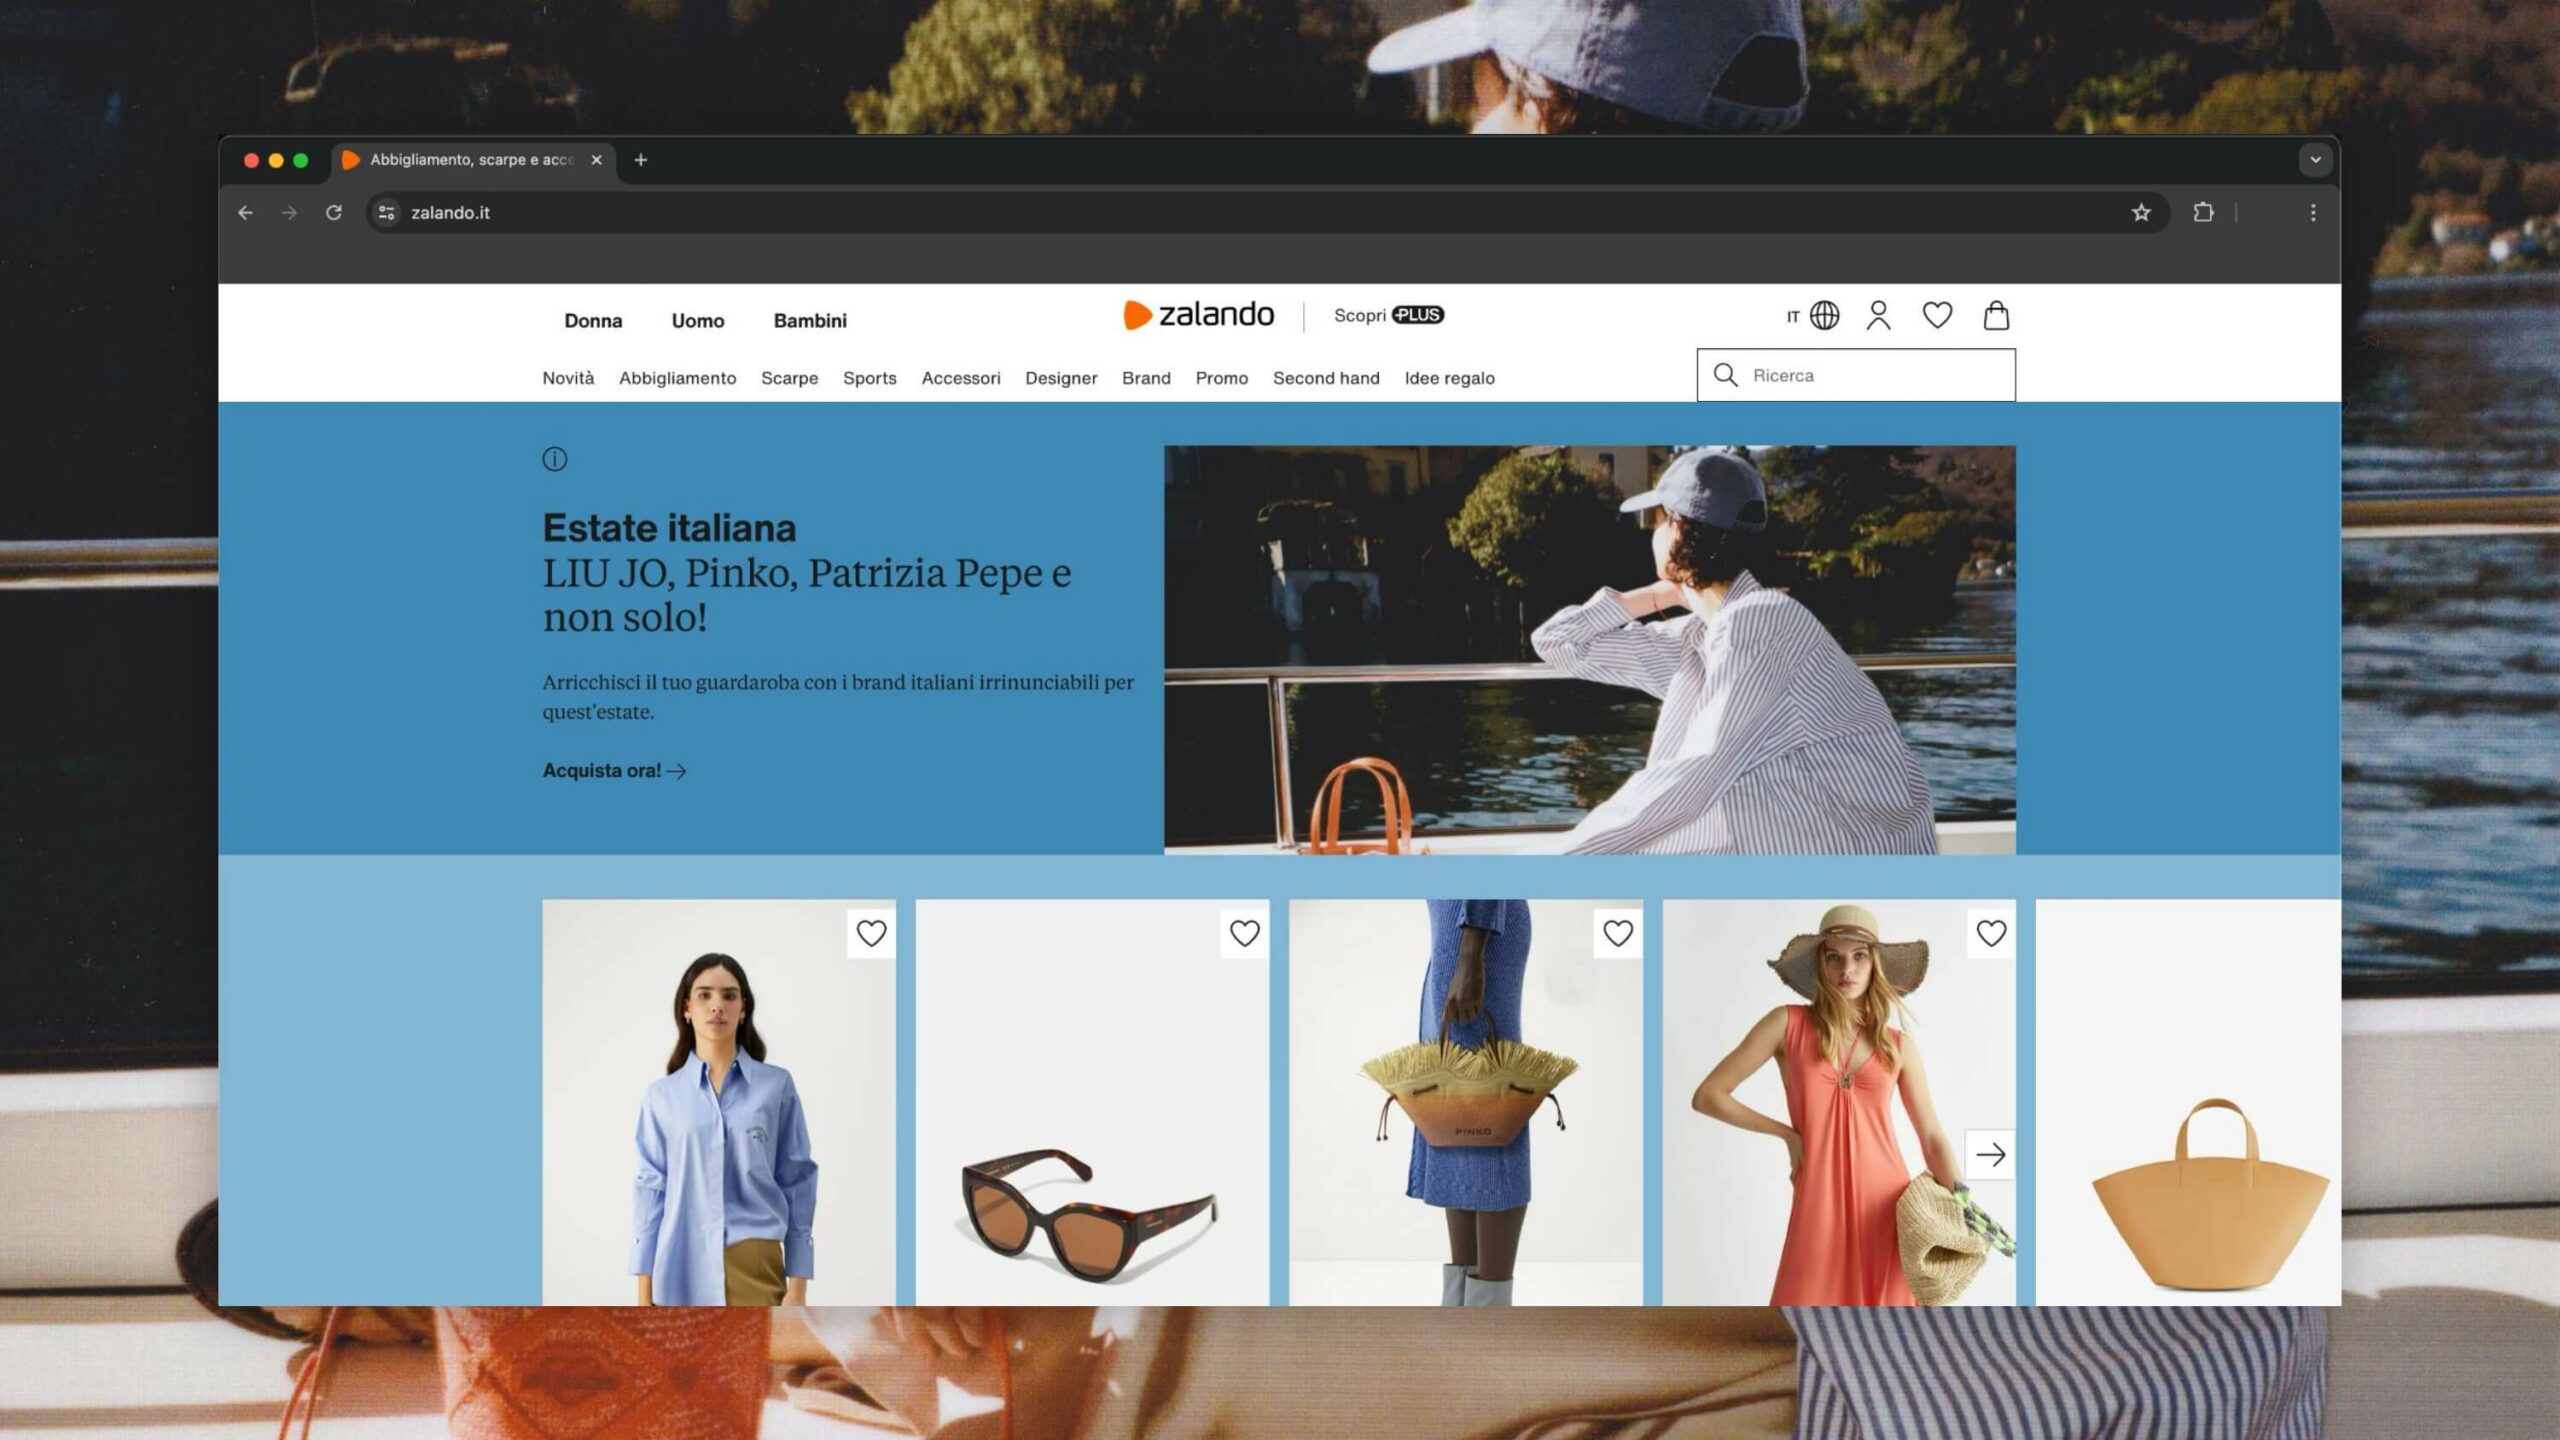Open the Designer menu
The width and height of the screenshot is (2560, 1440).
point(1061,378)
